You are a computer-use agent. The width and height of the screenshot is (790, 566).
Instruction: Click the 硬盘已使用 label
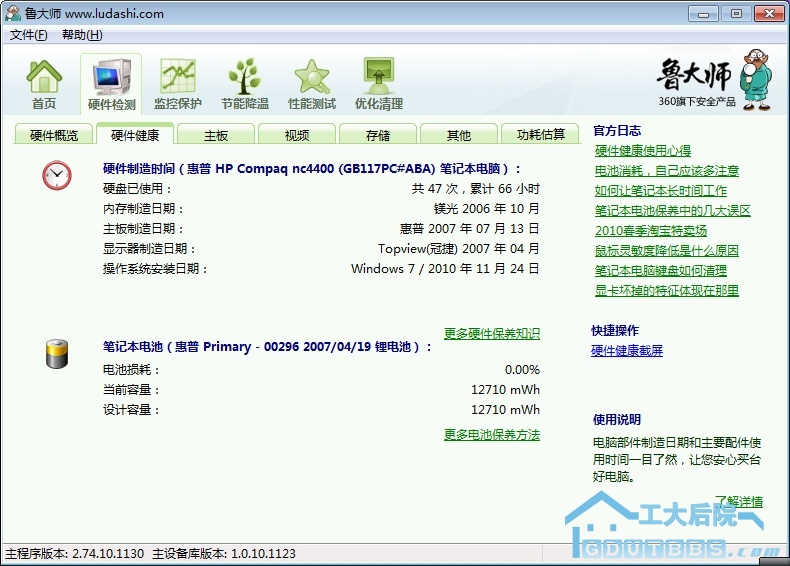[137, 188]
